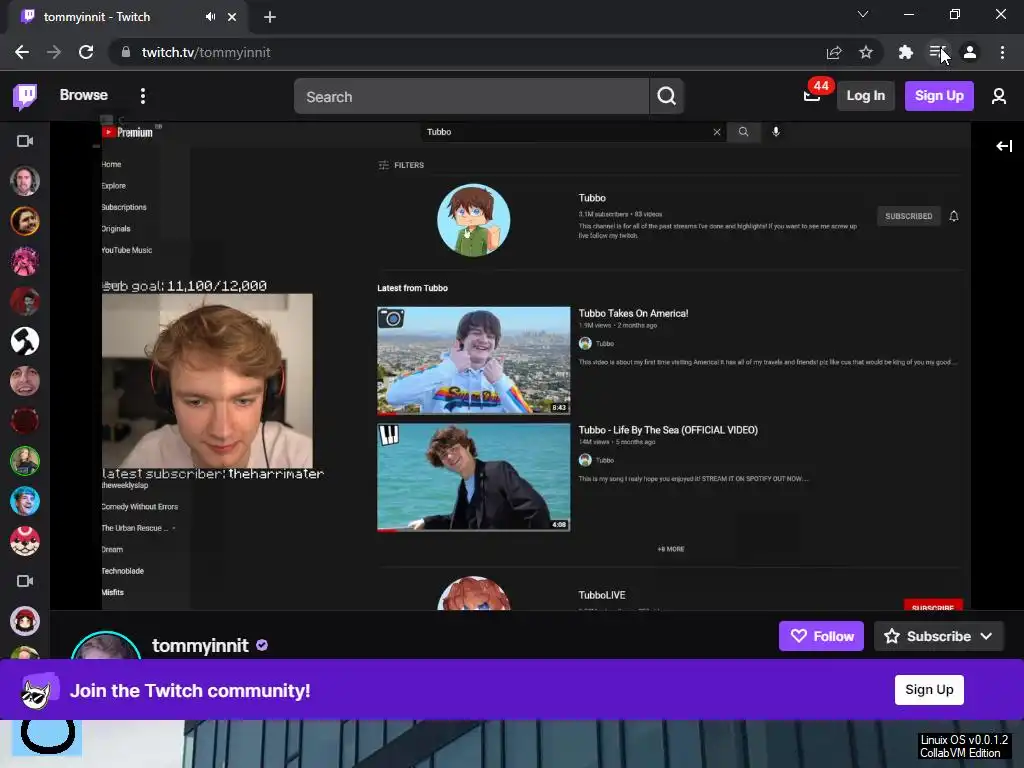
Task: Open the white hammer logo channel avatar
Action: pos(25,341)
